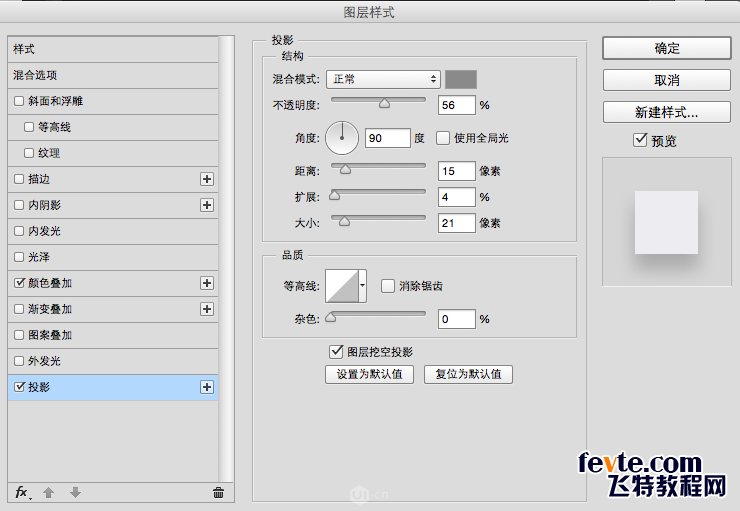Enable 等高线 sub-option checkbox
This screenshot has height=511, width=740.
[29, 127]
